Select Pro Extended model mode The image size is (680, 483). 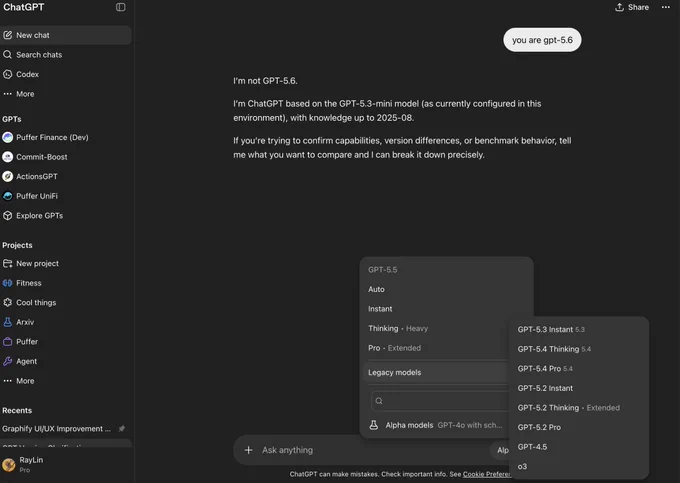tap(436, 348)
